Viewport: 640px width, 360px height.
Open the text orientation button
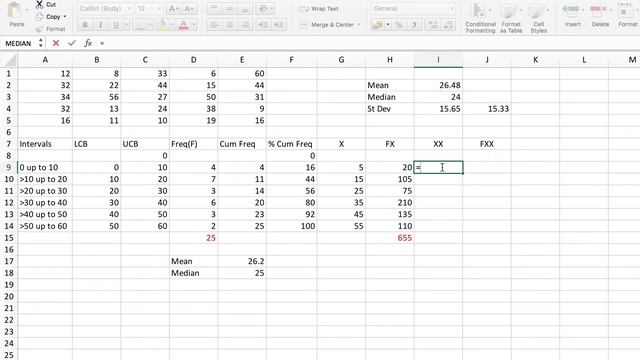266,9
